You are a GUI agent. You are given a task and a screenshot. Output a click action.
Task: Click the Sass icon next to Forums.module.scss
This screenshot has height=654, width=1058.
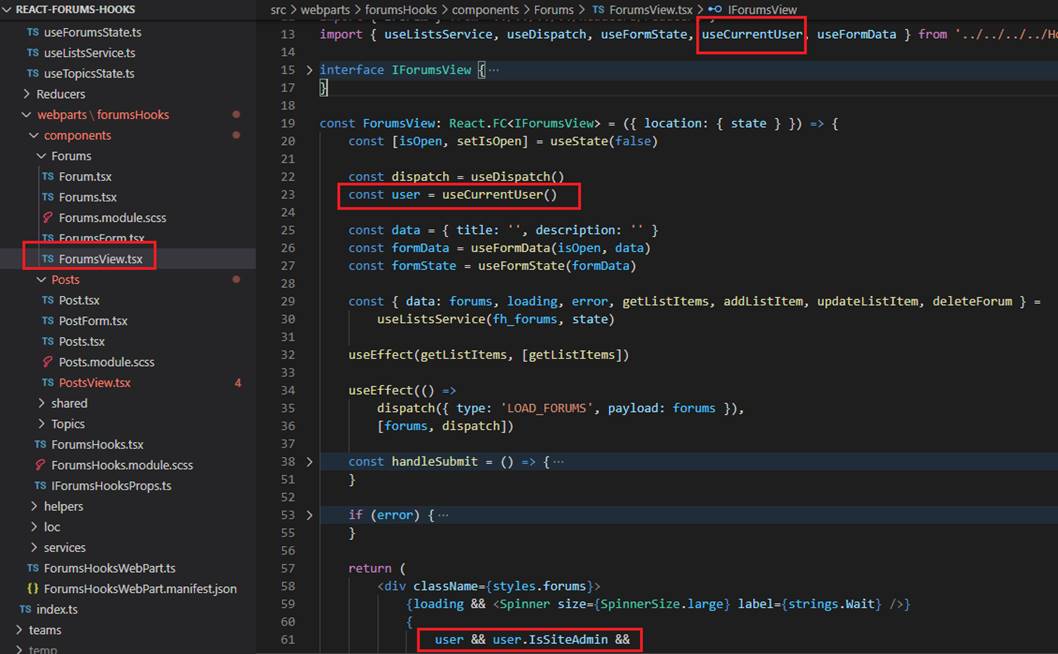48,218
